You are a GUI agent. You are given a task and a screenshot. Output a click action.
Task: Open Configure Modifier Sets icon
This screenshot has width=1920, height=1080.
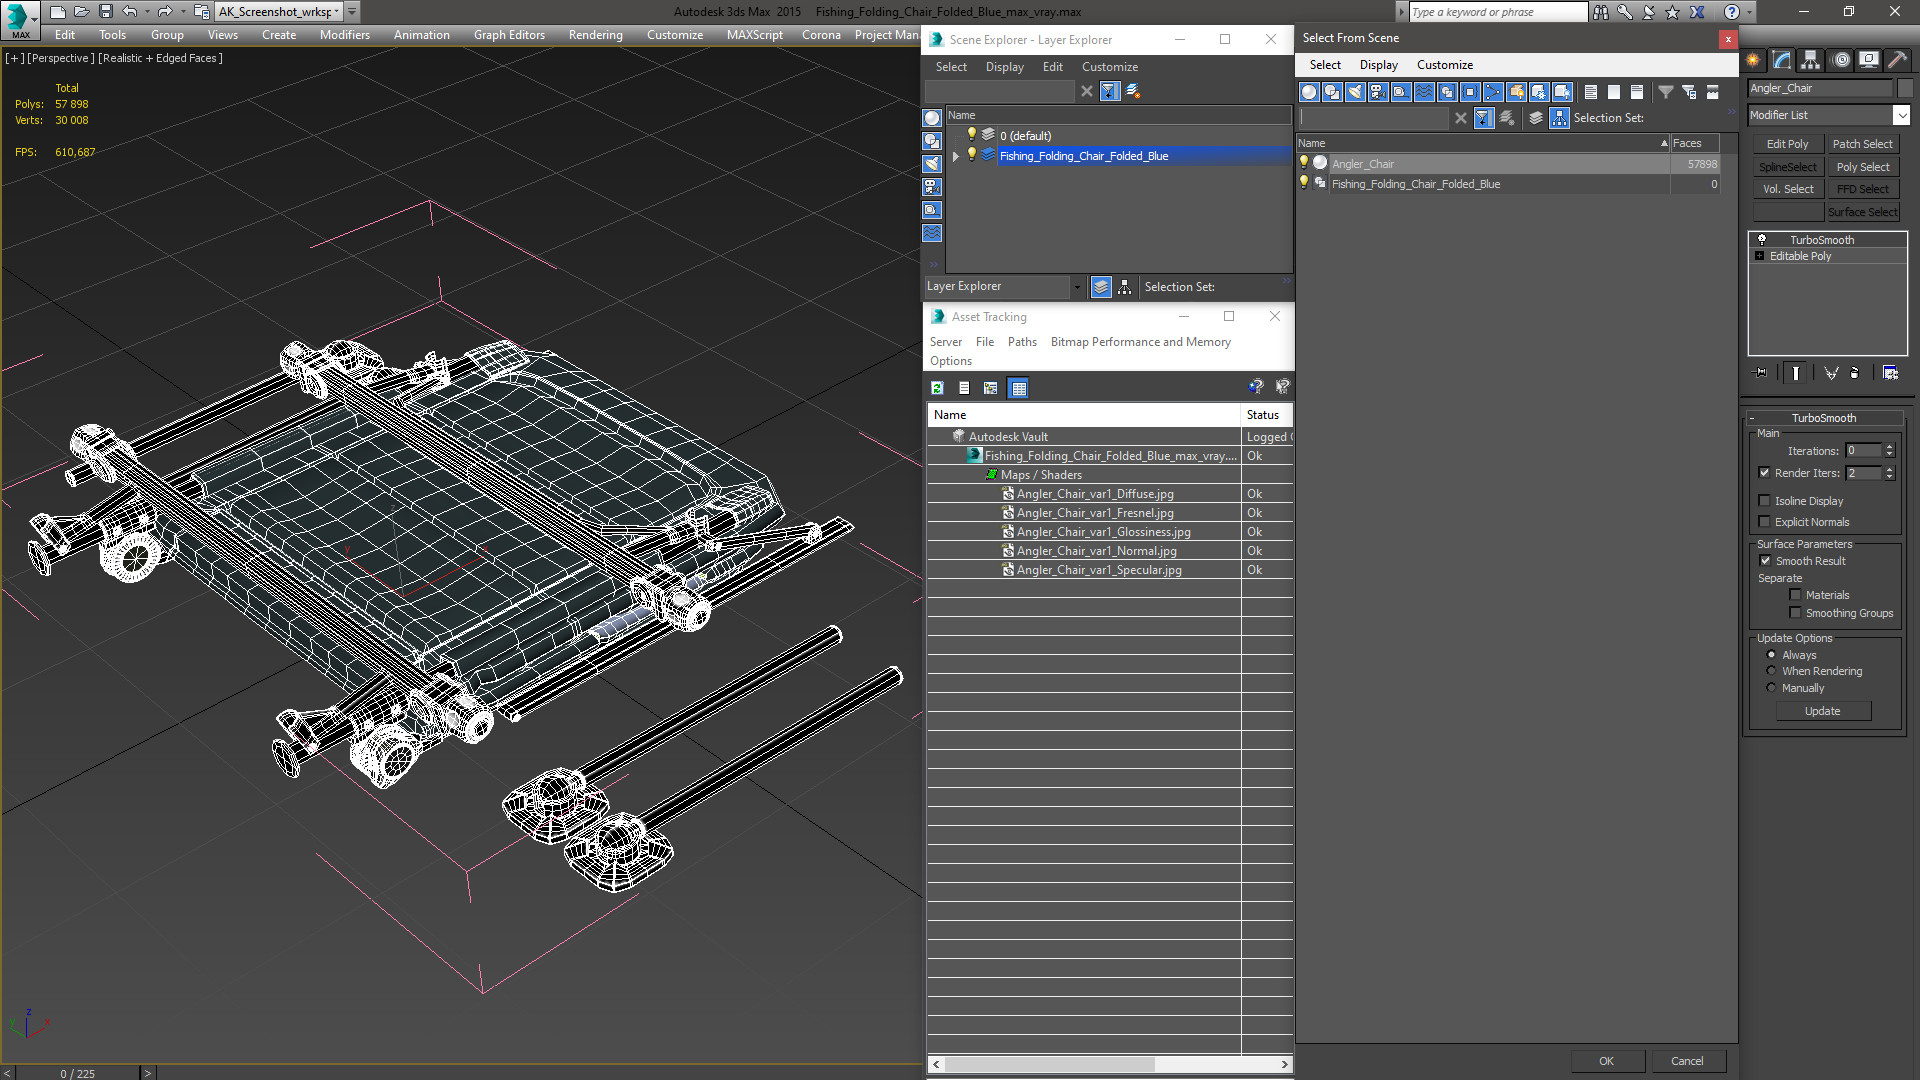coord(1890,373)
